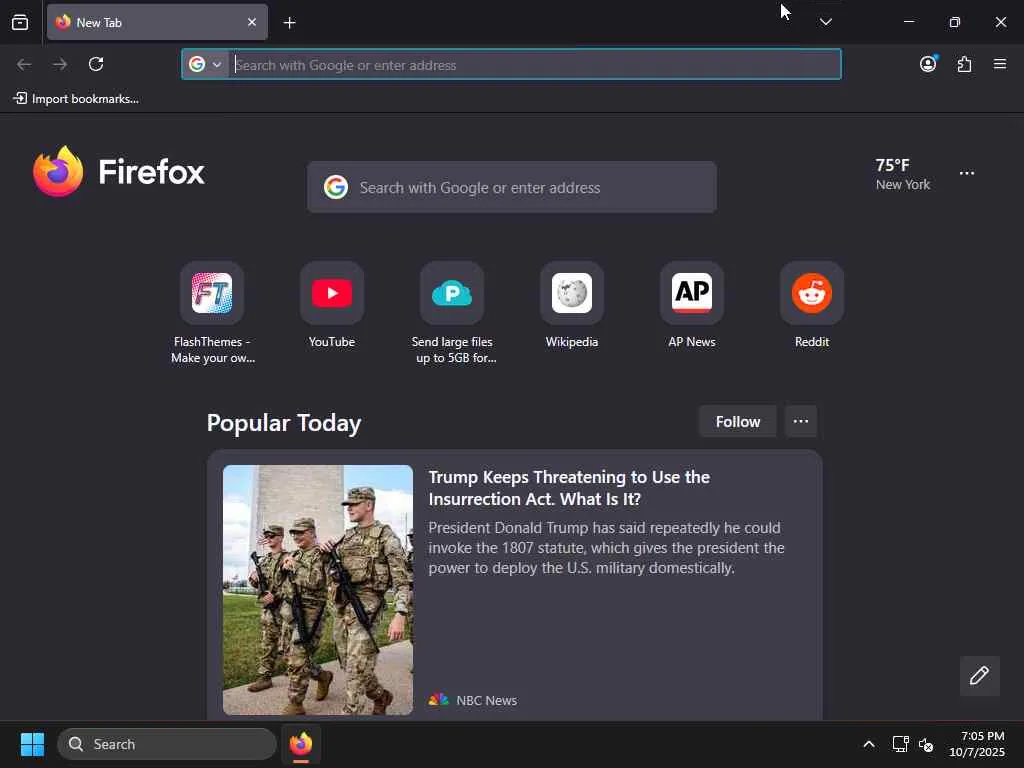Open a new tab with the plus button

click(x=290, y=23)
